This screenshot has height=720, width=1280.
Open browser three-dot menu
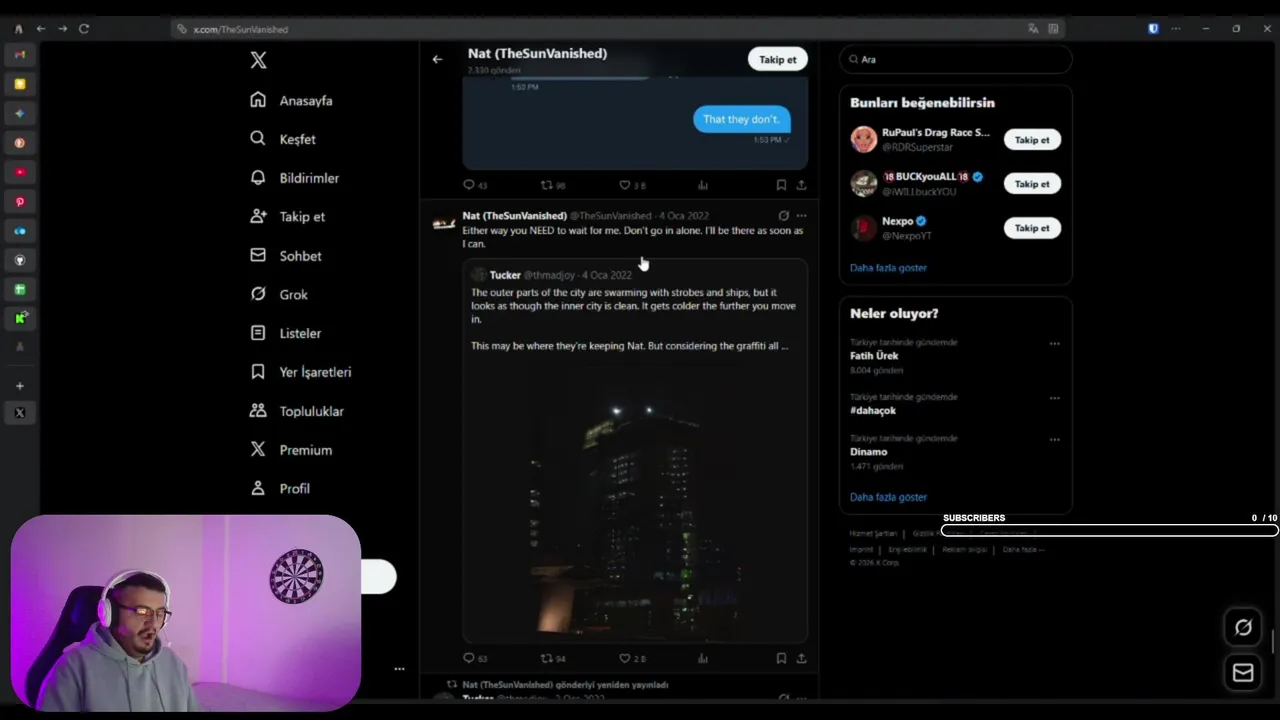[1176, 29]
